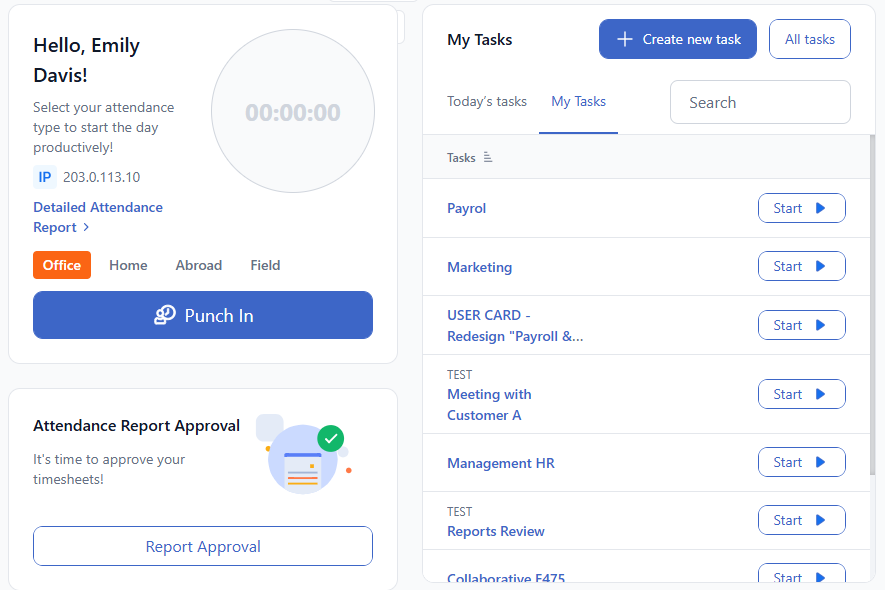Click the Tasks column header label
The height and width of the screenshot is (590, 885).
461,158
